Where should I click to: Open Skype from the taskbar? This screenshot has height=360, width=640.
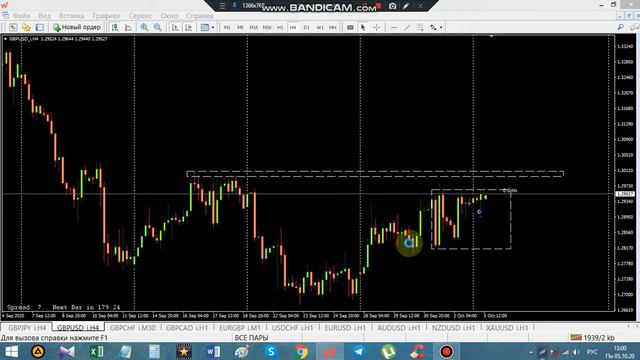pyautogui.click(x=271, y=351)
